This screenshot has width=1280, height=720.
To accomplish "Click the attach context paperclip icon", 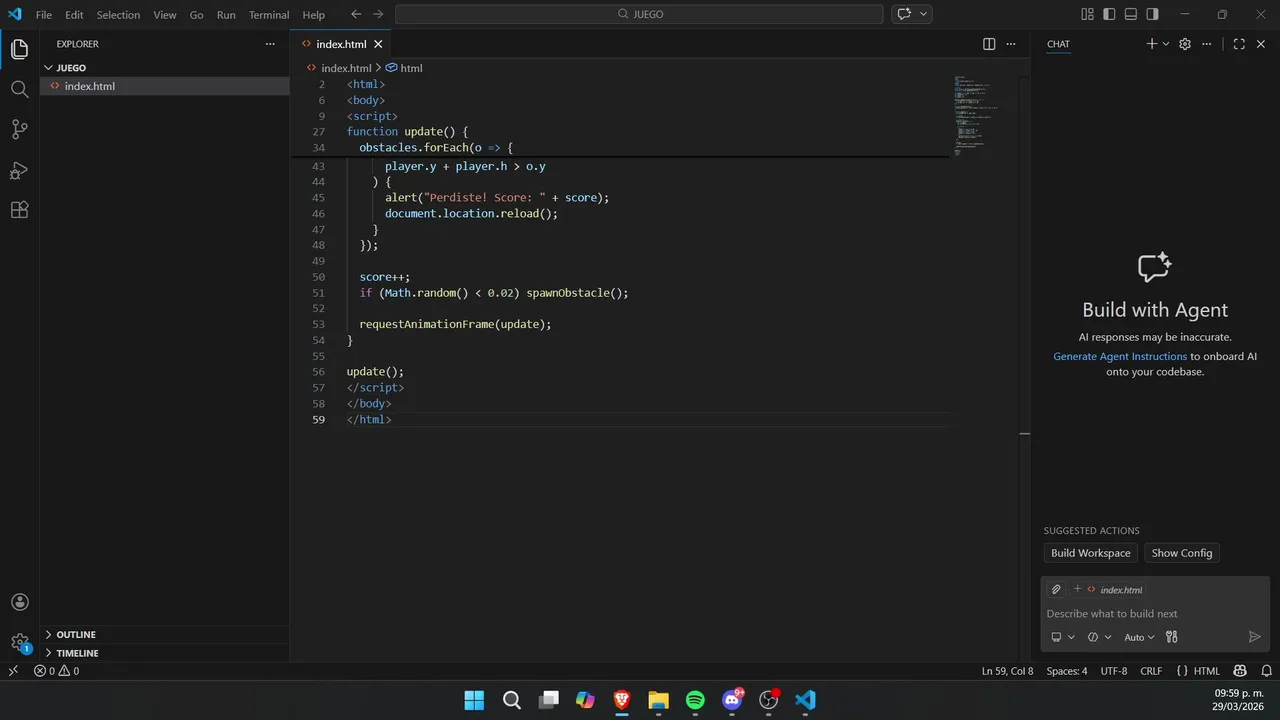I will tap(1056, 590).
